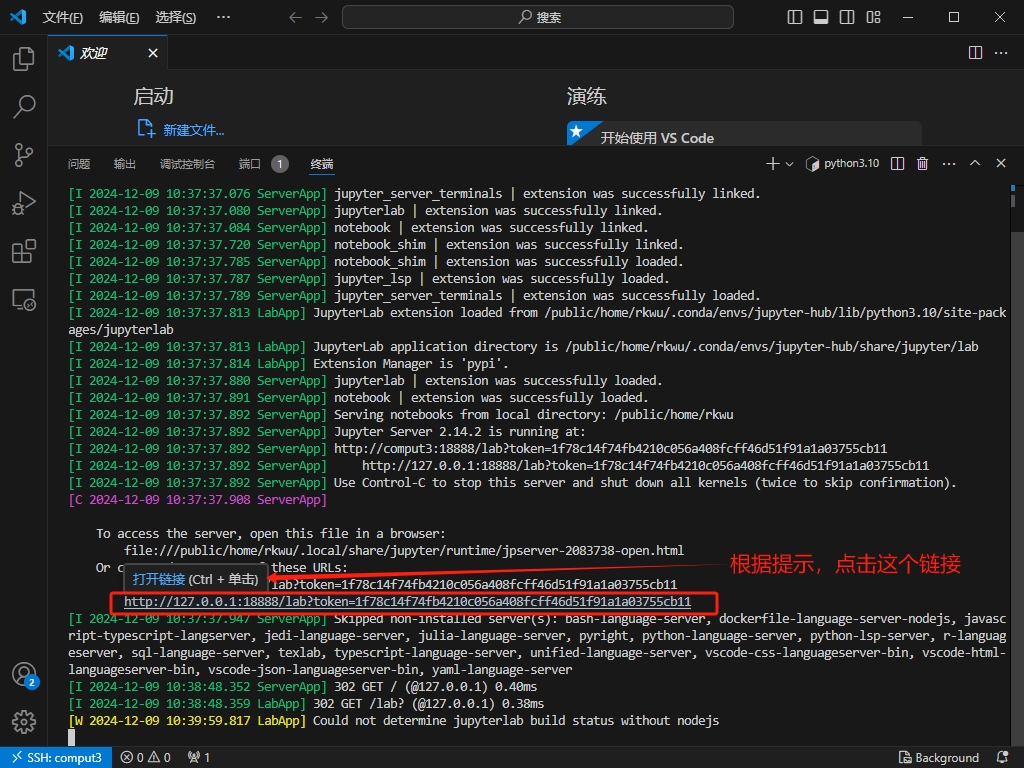1024x768 pixels.
Task: Split the terminal pane
Action: [898, 163]
